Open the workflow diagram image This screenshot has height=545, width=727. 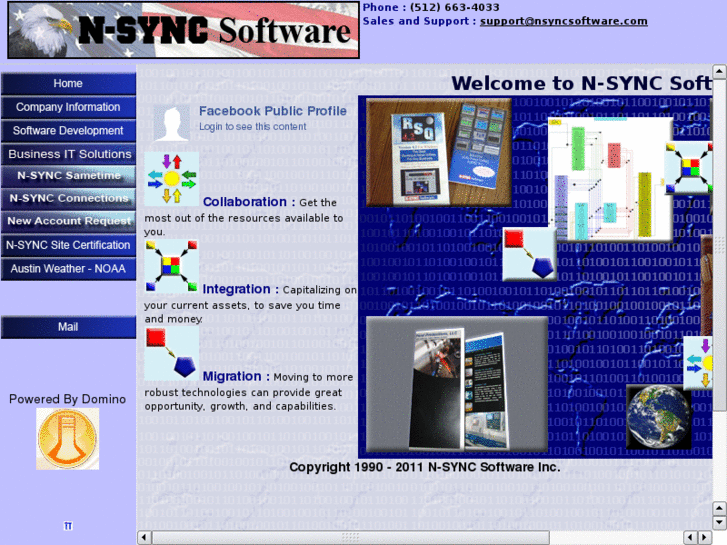tap(610, 179)
